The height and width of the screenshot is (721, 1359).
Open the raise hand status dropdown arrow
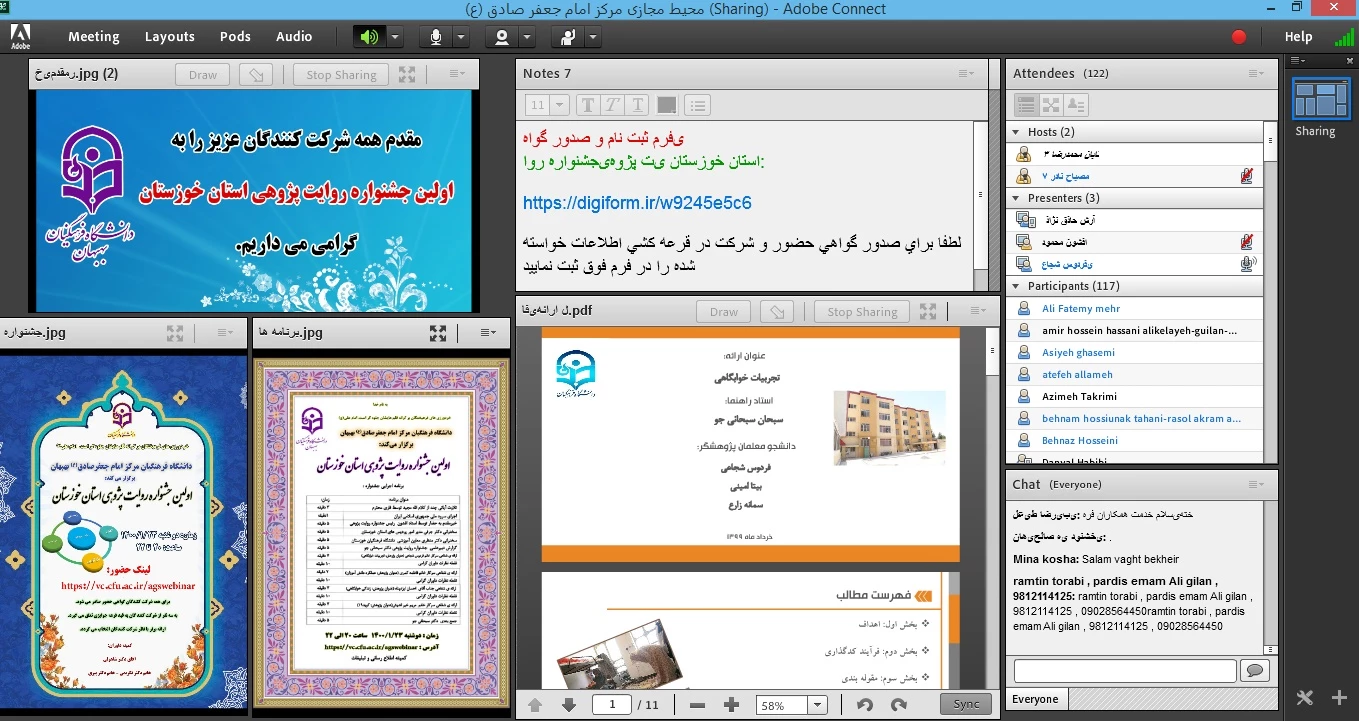point(593,37)
